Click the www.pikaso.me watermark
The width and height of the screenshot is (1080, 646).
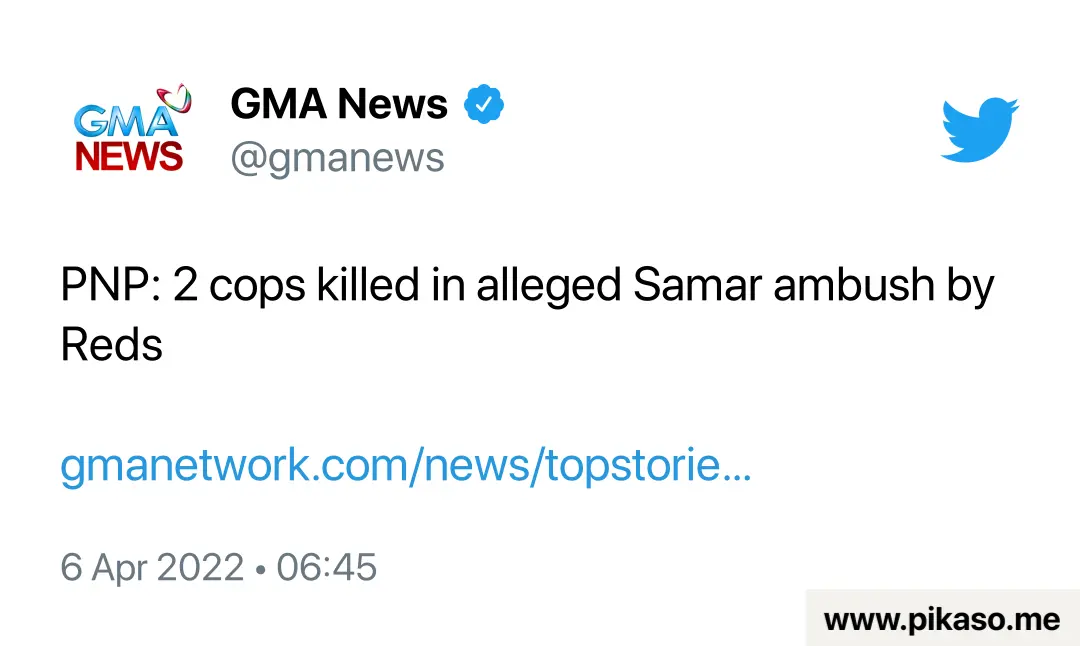click(942, 619)
